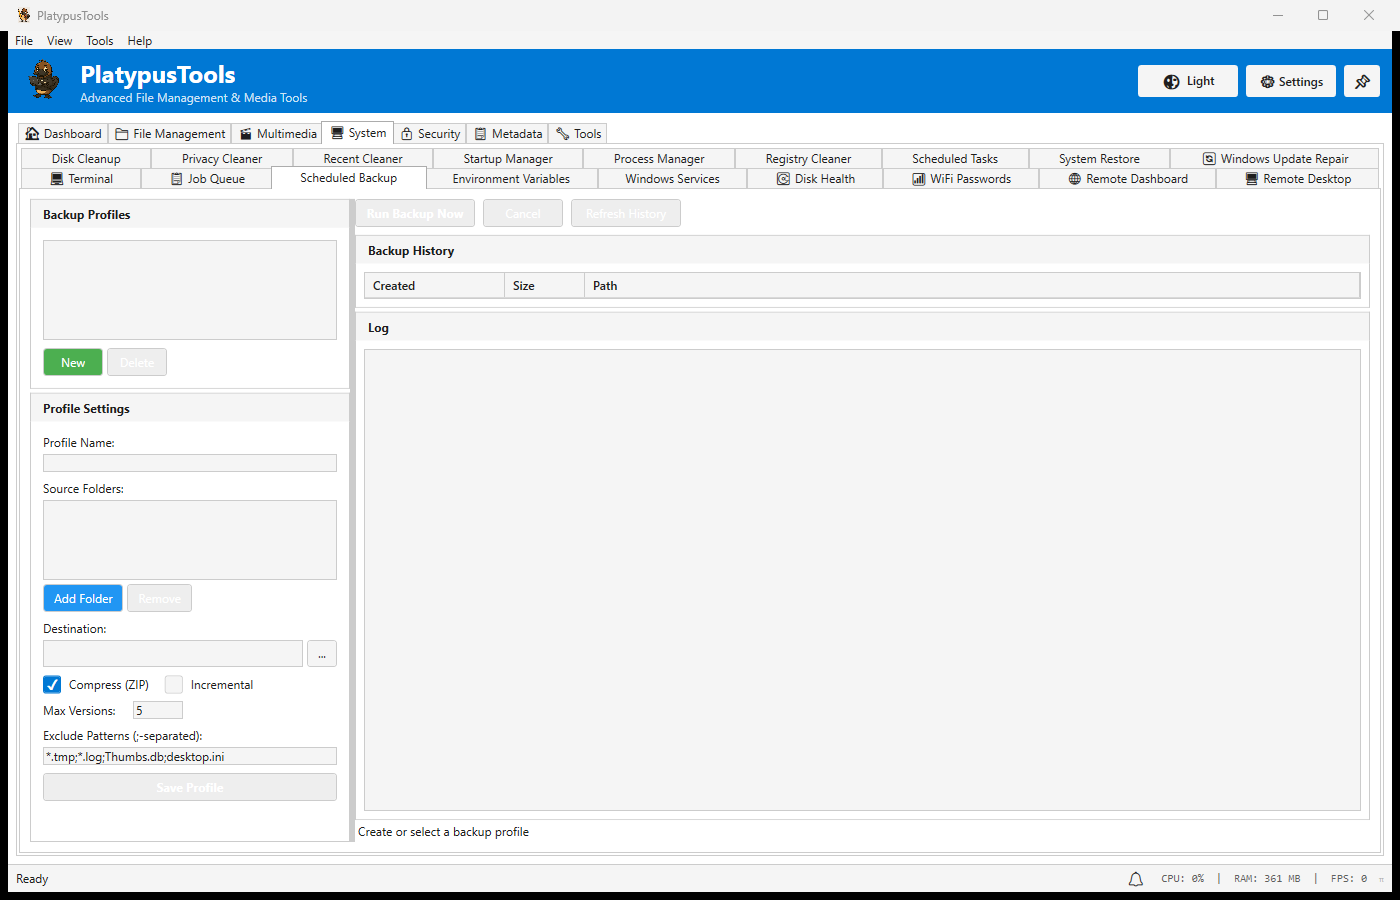Screen dimensions: 1400x900
Task: Click the Add Folder button
Action: pyautogui.click(x=83, y=599)
